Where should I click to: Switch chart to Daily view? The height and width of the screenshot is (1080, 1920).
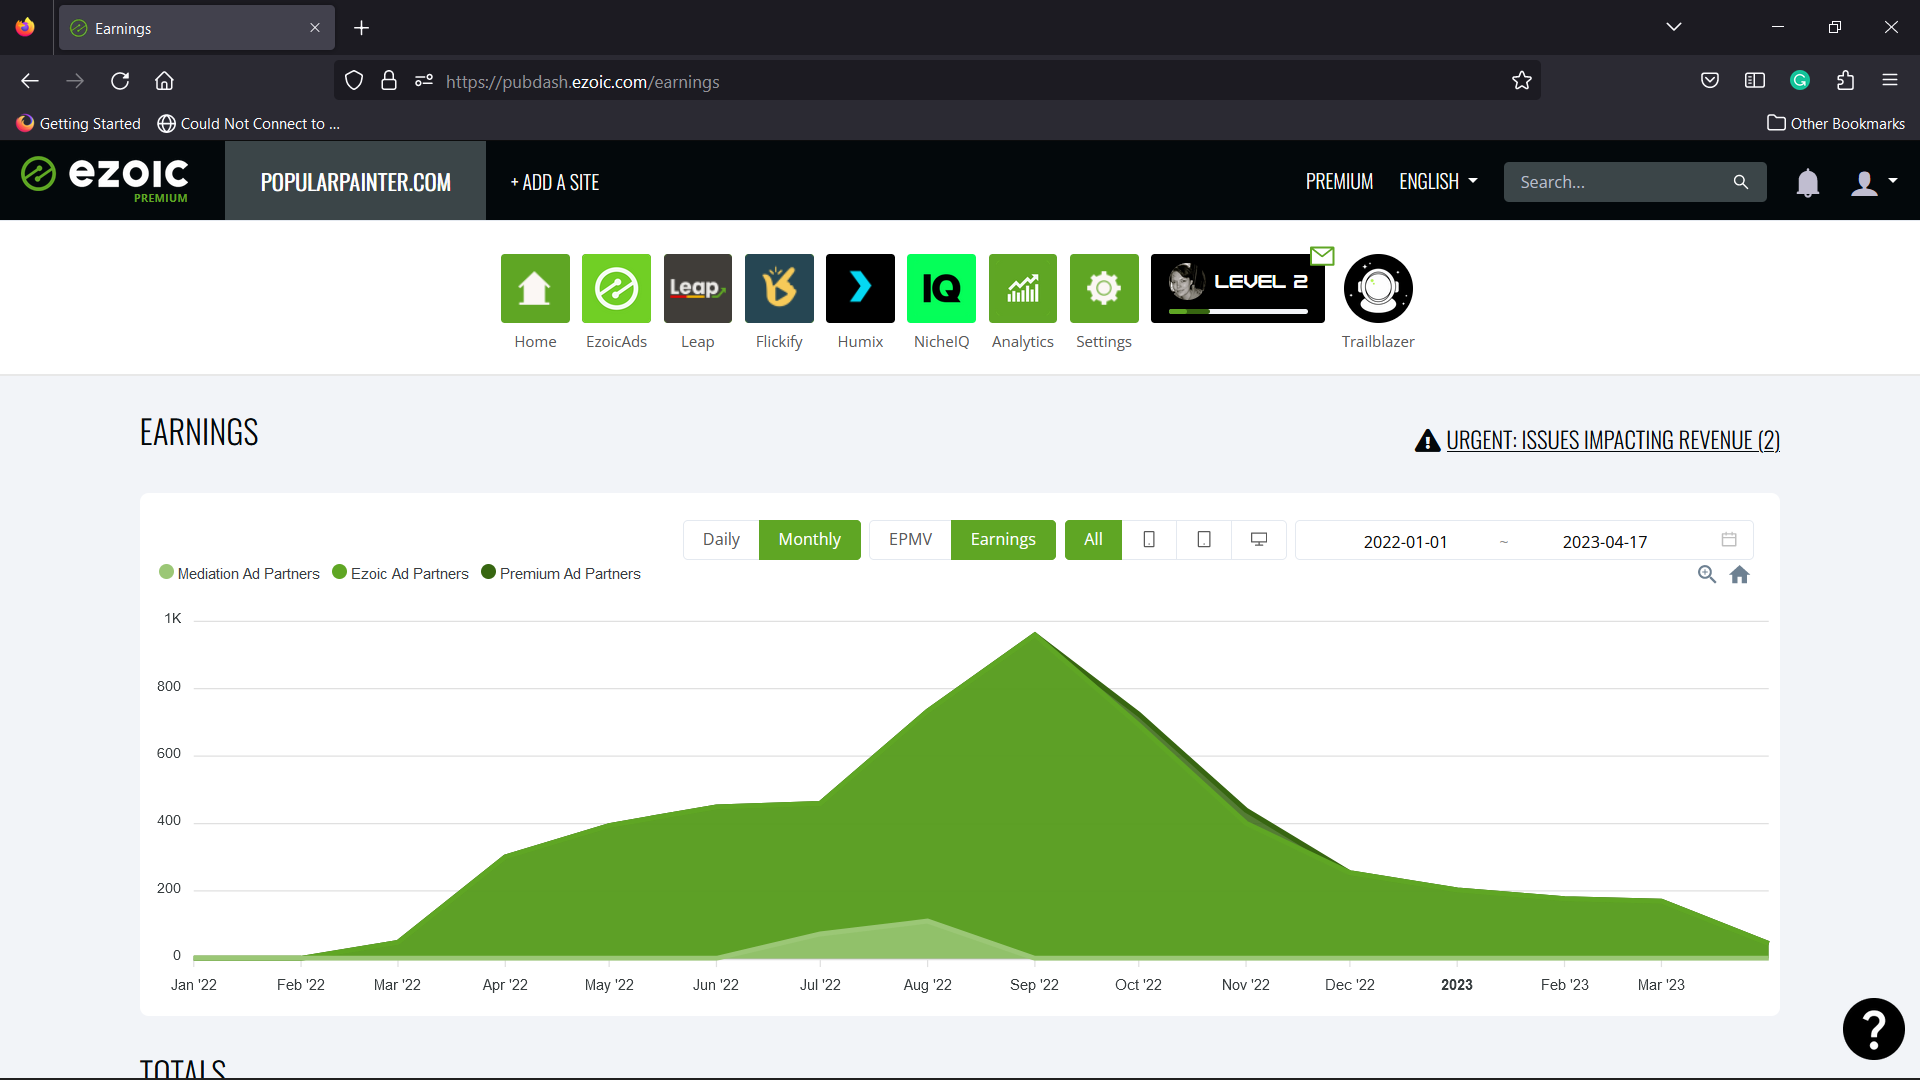point(721,540)
